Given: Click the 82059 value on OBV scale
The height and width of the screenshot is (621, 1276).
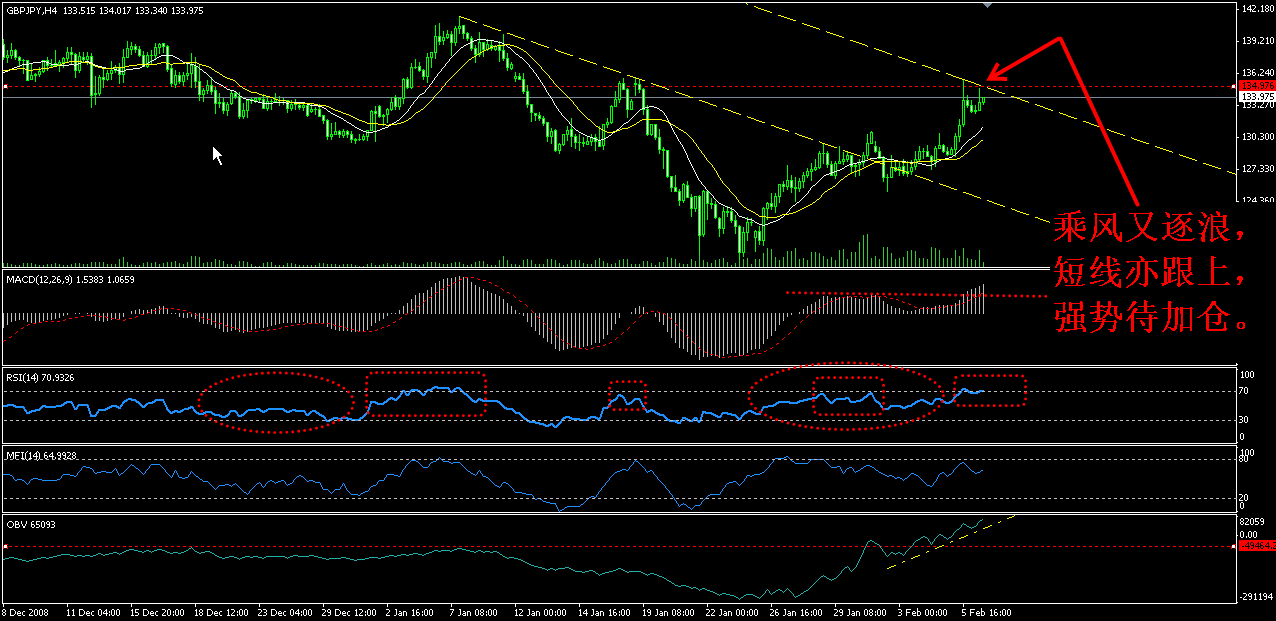Looking at the screenshot, I should coord(1252,522).
